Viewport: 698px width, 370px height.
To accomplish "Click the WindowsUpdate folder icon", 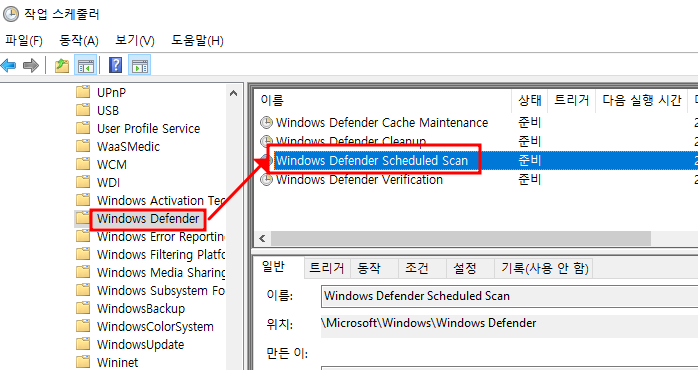I will pos(83,344).
